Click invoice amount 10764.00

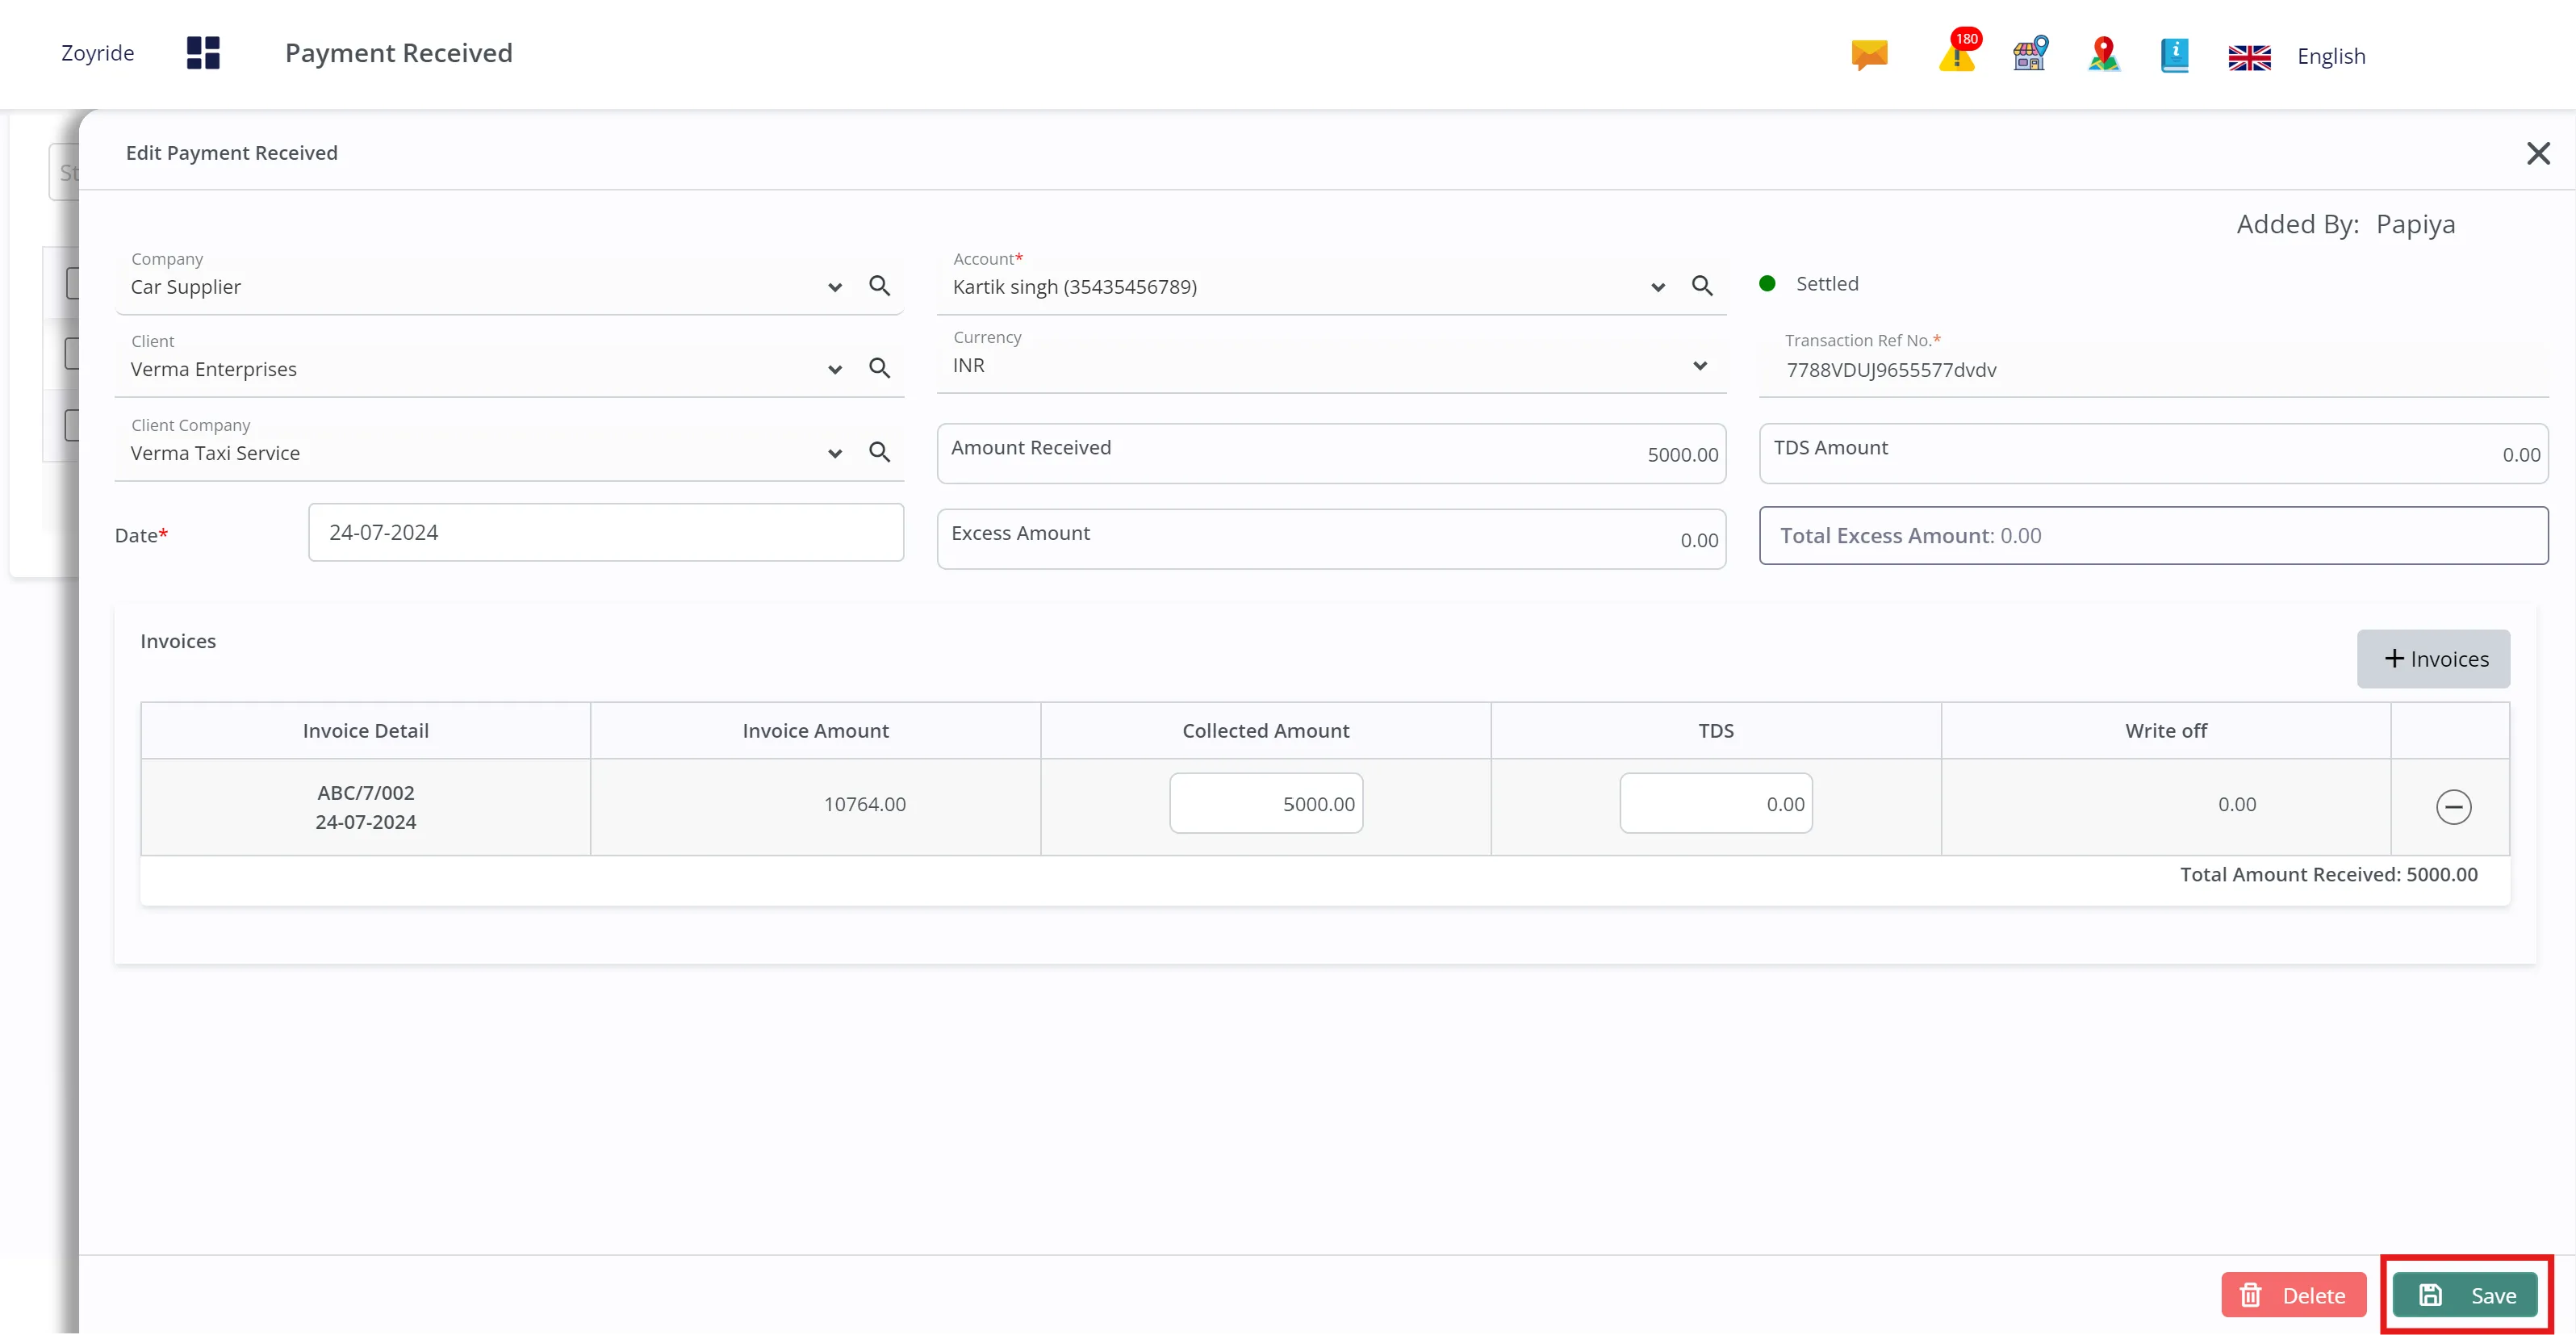(865, 804)
